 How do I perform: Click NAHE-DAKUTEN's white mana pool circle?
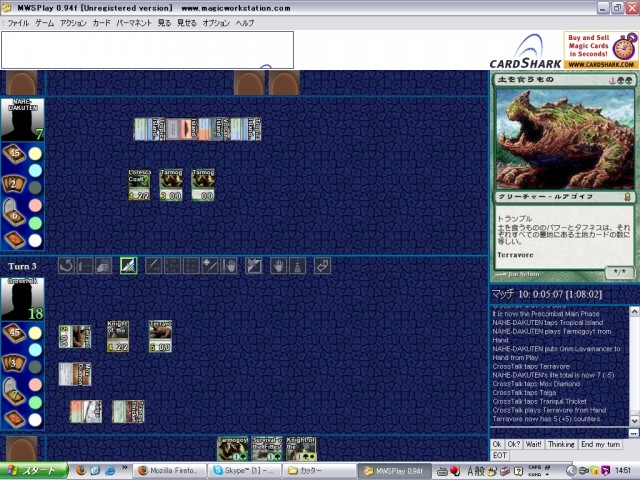(x=35, y=240)
